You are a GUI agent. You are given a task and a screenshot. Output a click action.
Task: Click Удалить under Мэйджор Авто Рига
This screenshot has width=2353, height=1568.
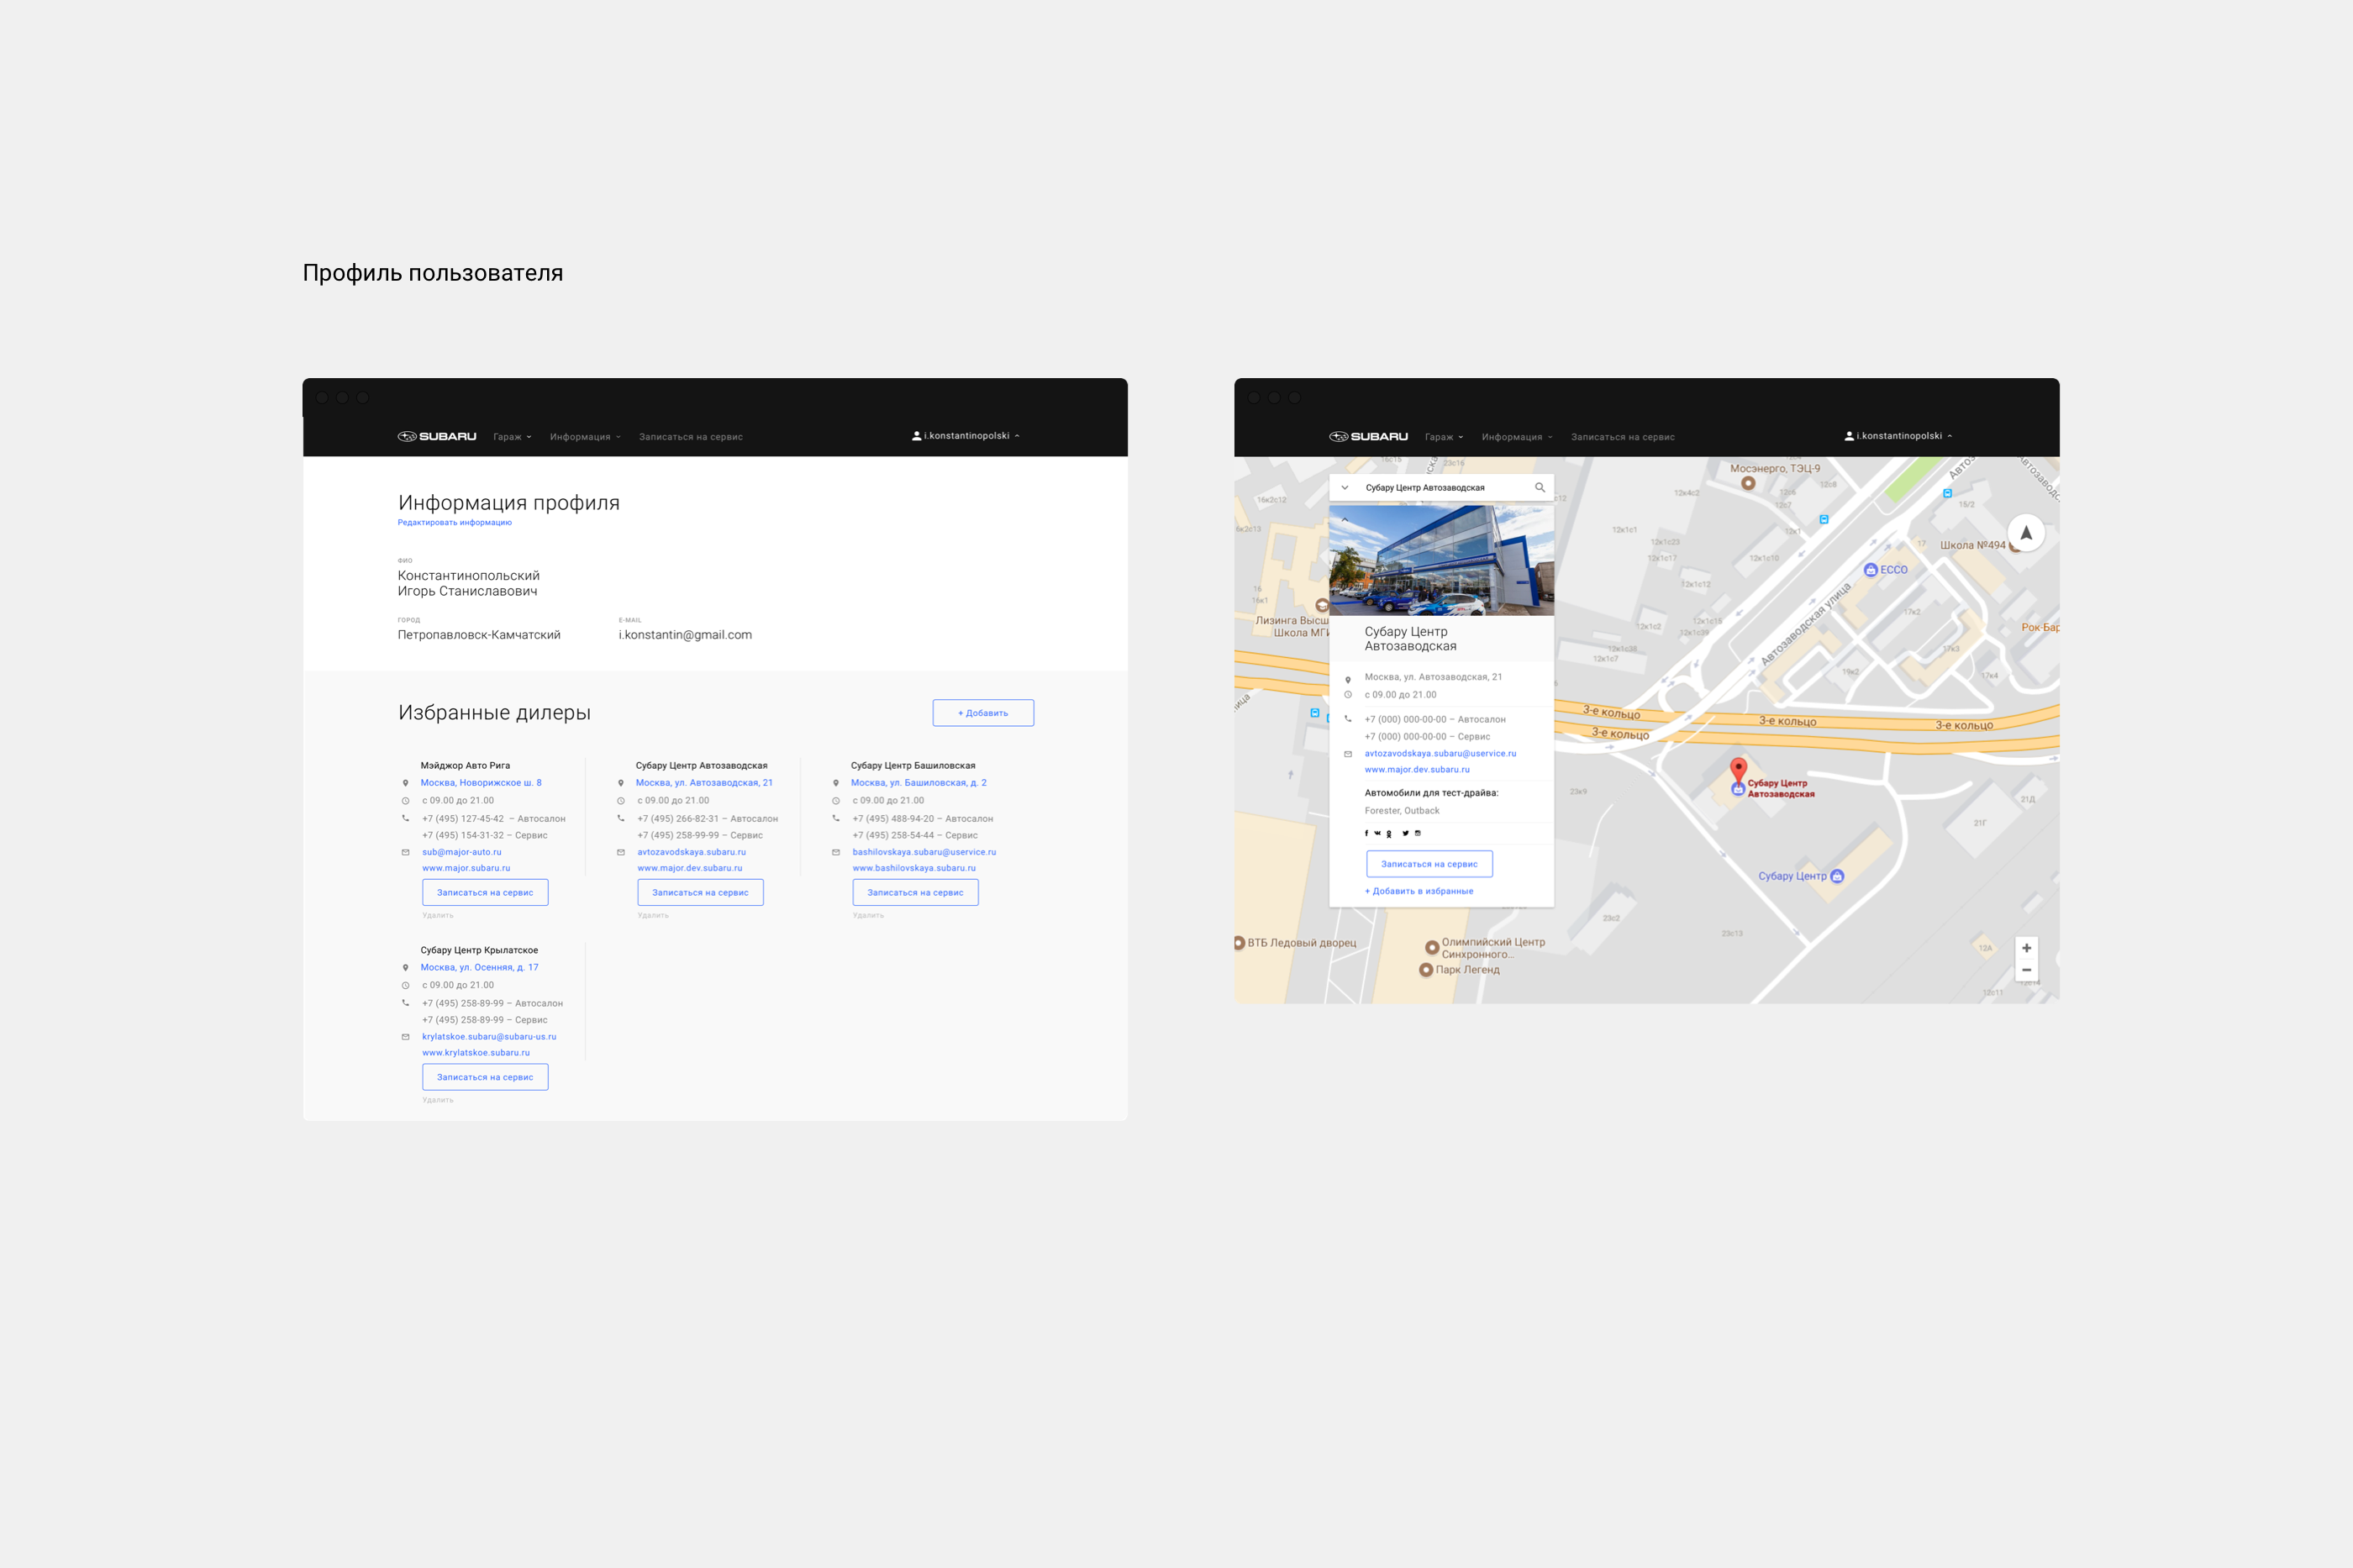438,916
